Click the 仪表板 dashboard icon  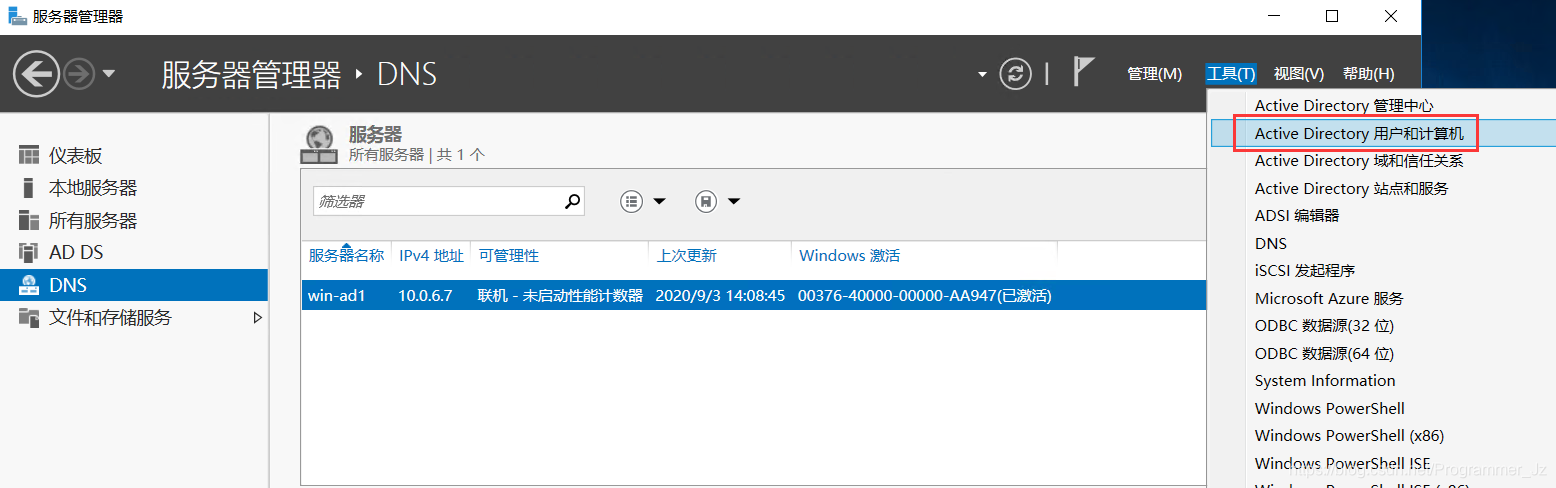(x=29, y=156)
